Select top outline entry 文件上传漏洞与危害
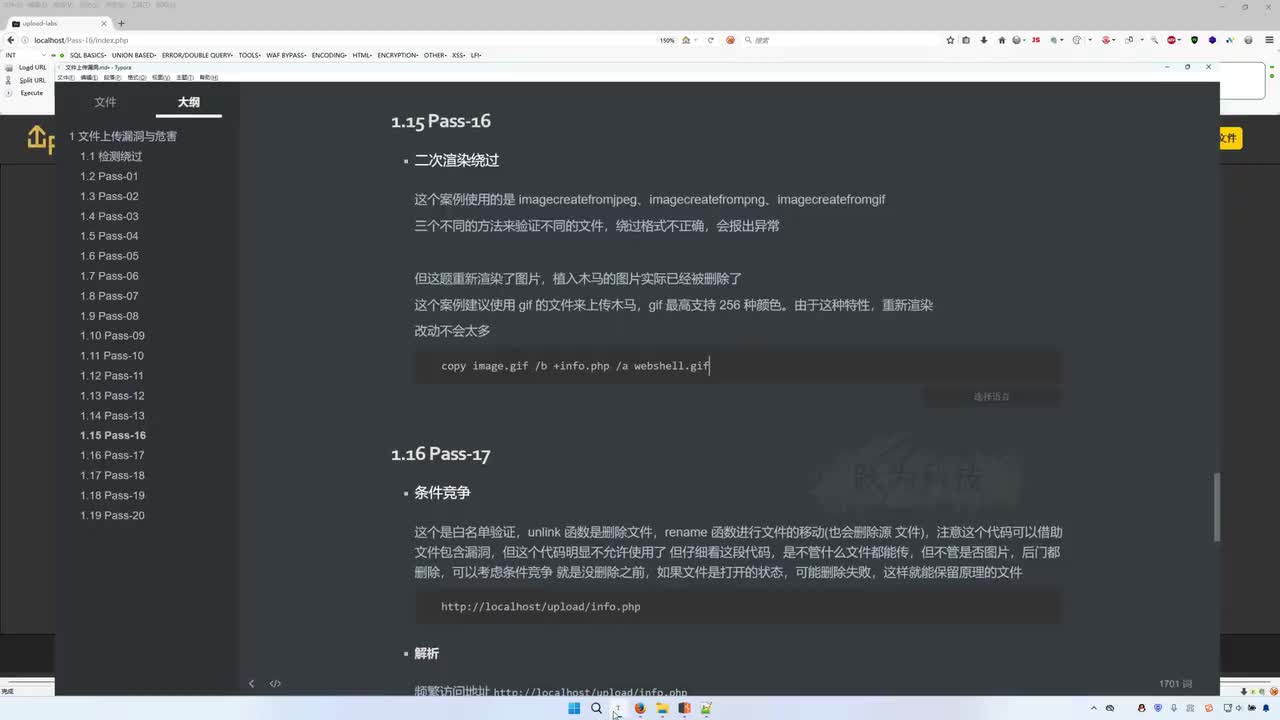This screenshot has width=1280, height=720. coord(123,136)
